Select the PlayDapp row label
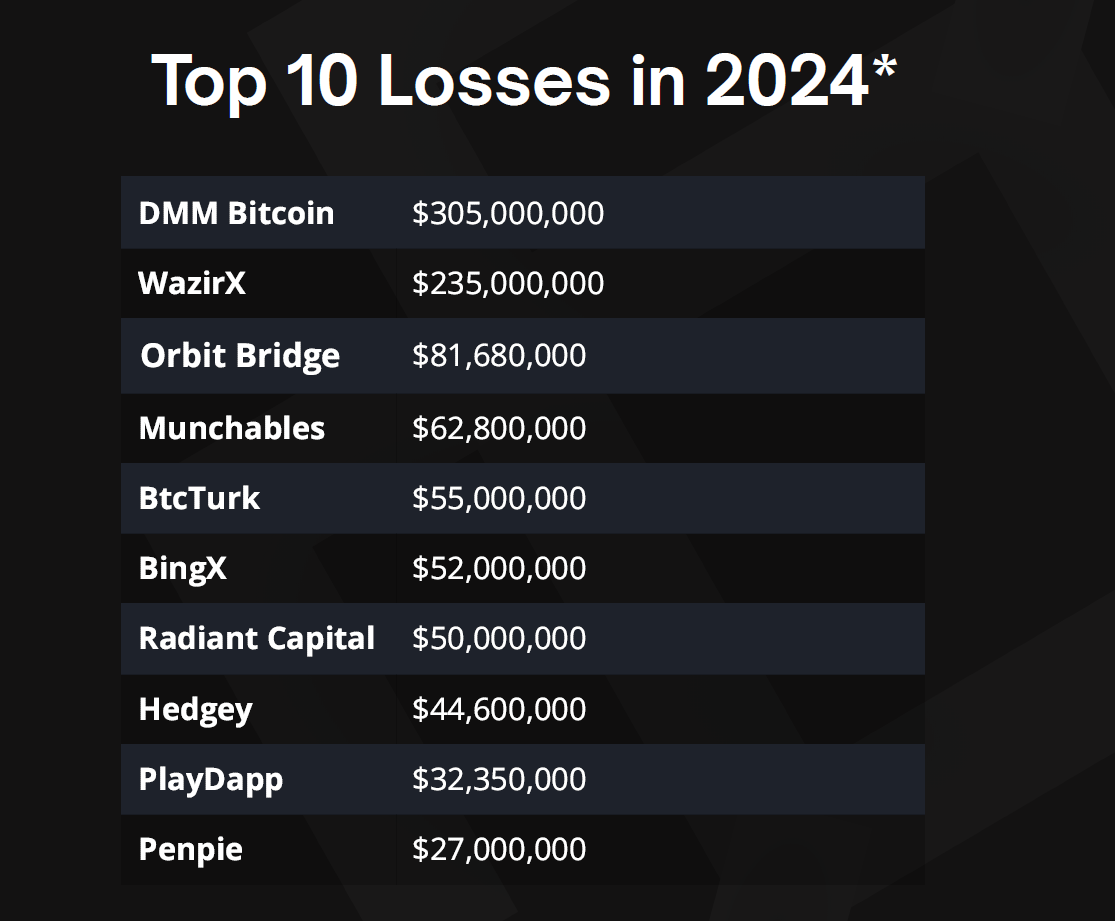 [x=210, y=779]
